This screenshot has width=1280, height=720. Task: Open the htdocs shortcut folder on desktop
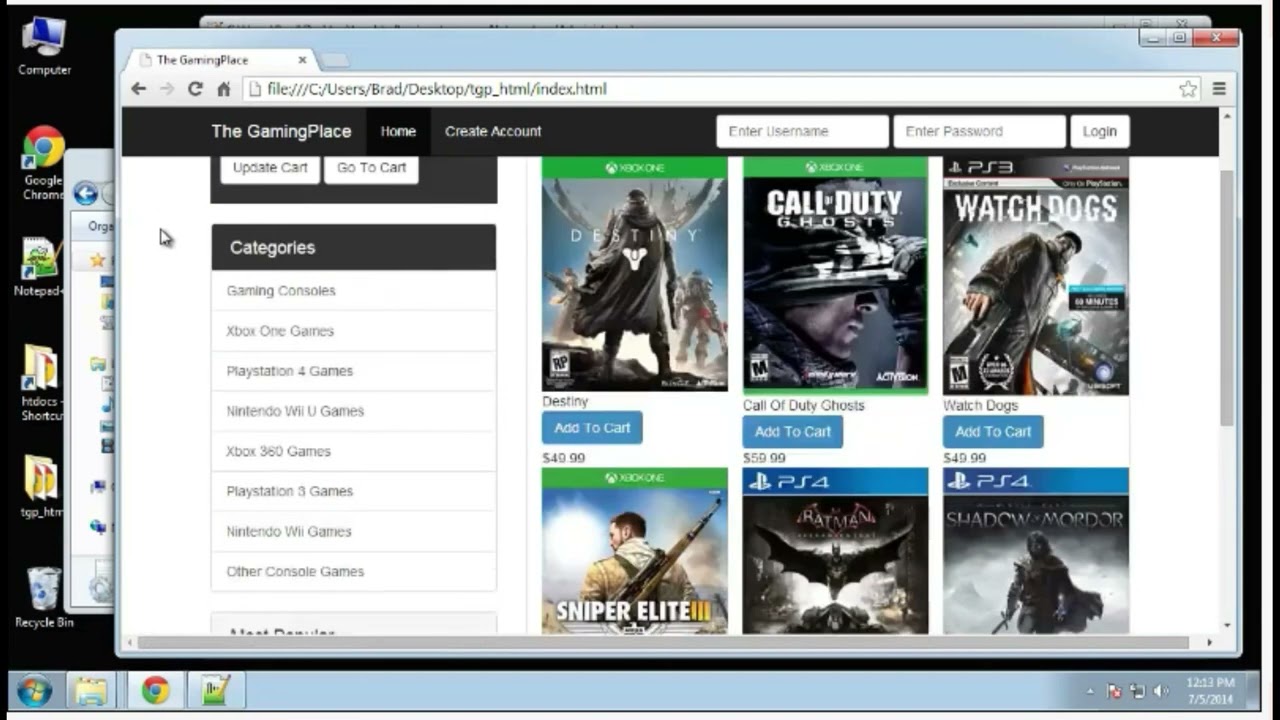tap(41, 382)
